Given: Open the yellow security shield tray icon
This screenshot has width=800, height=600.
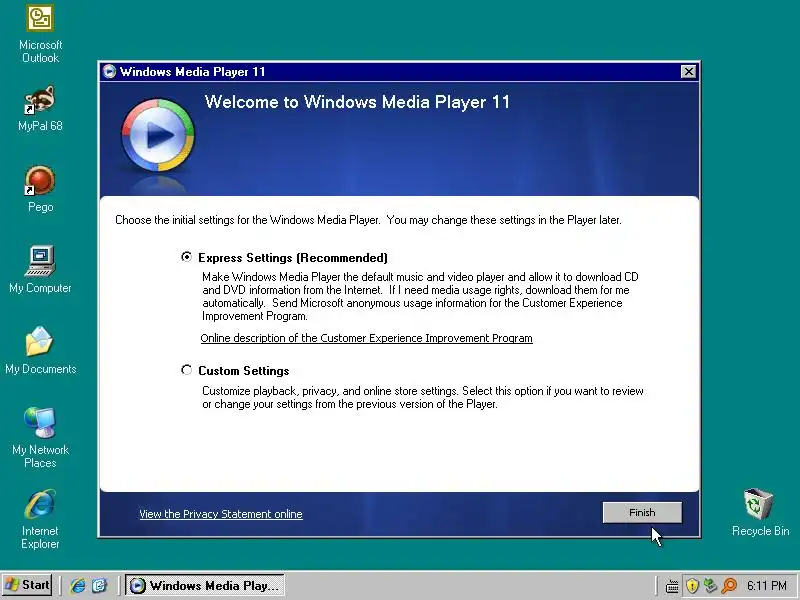Looking at the screenshot, I should (x=692, y=586).
